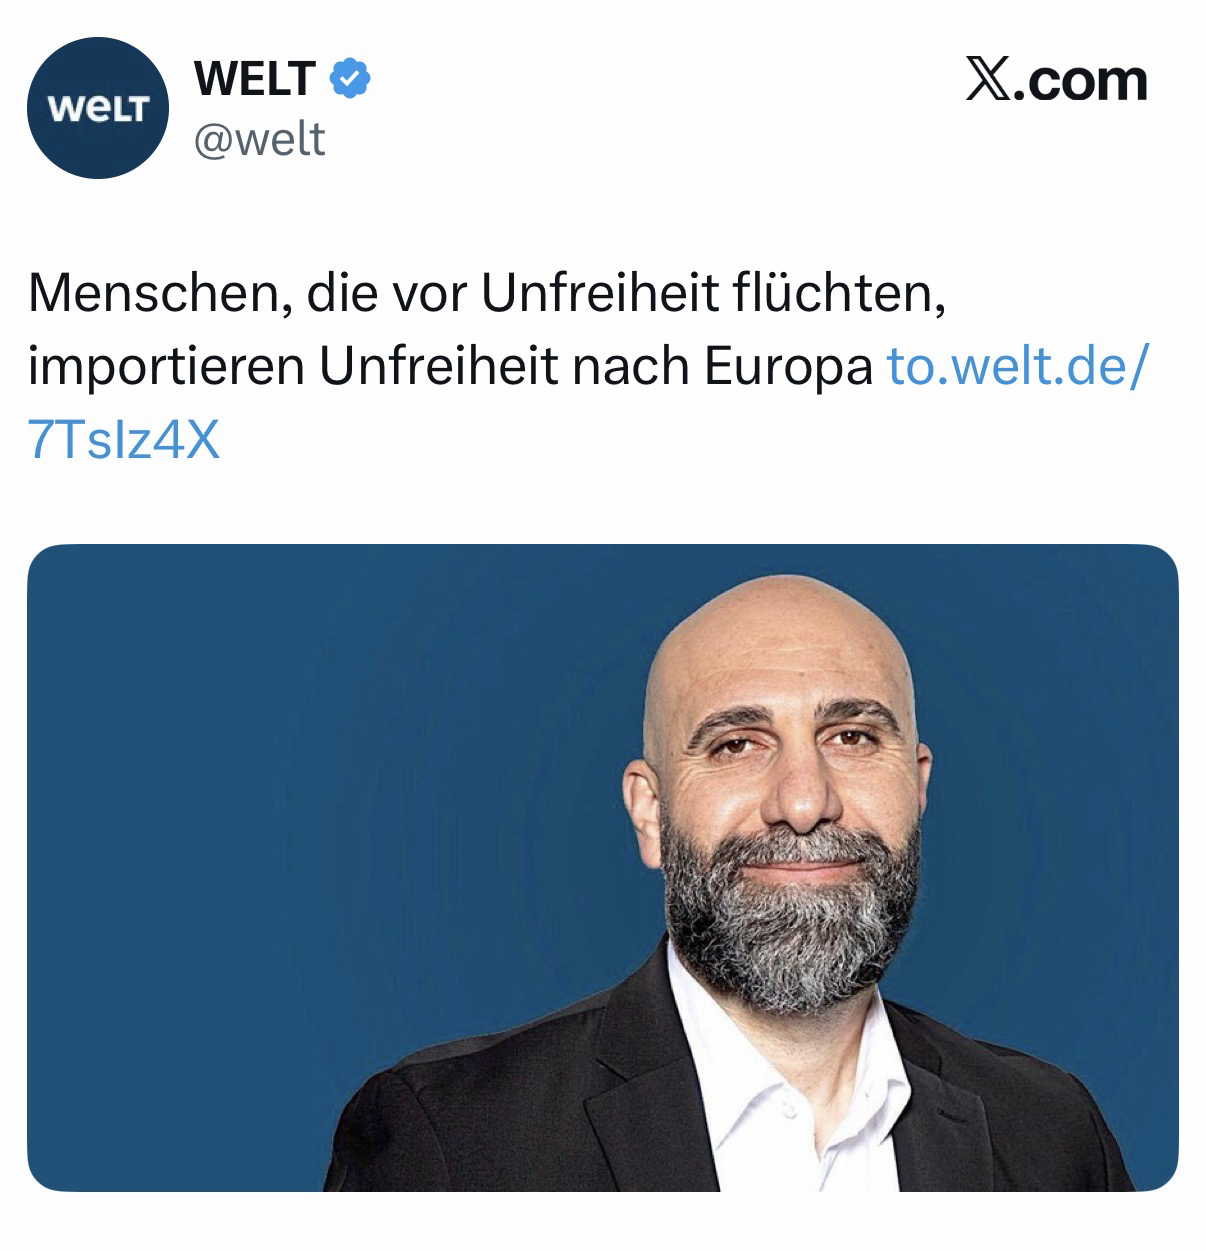Image resolution: width=1206 pixels, height=1251 pixels.
Task: Click the WELT wordmark inside the avatar
Action: tap(96, 107)
